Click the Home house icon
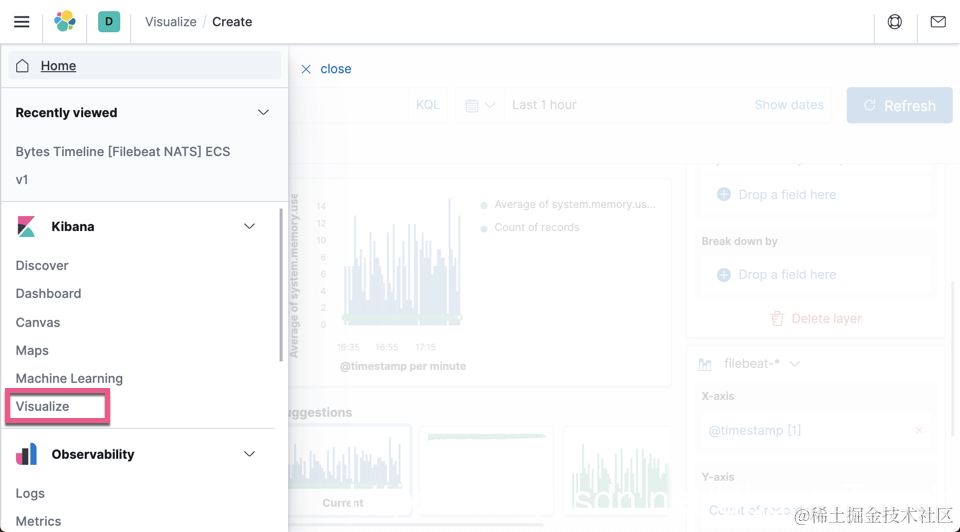This screenshot has height=532, width=960. point(23,66)
